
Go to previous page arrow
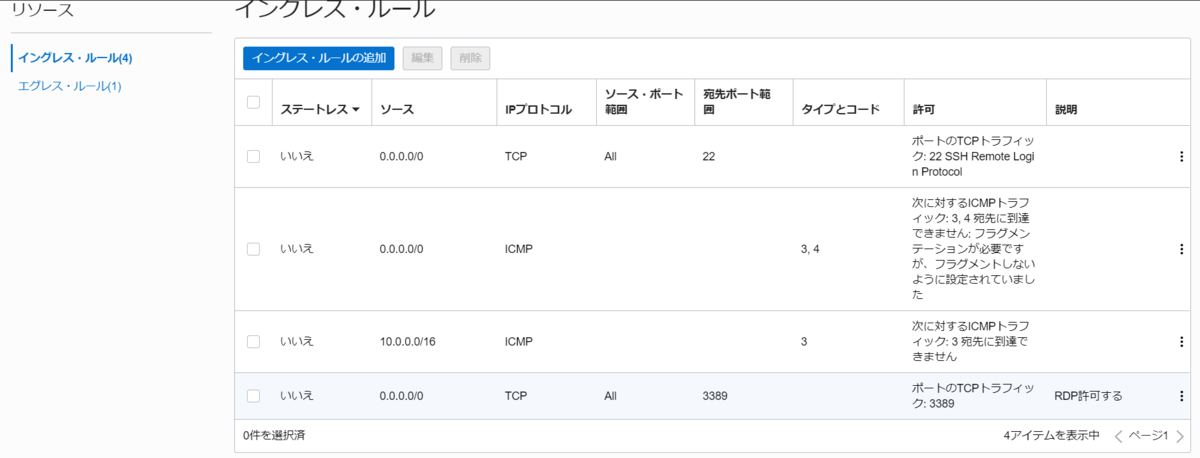[1119, 436]
